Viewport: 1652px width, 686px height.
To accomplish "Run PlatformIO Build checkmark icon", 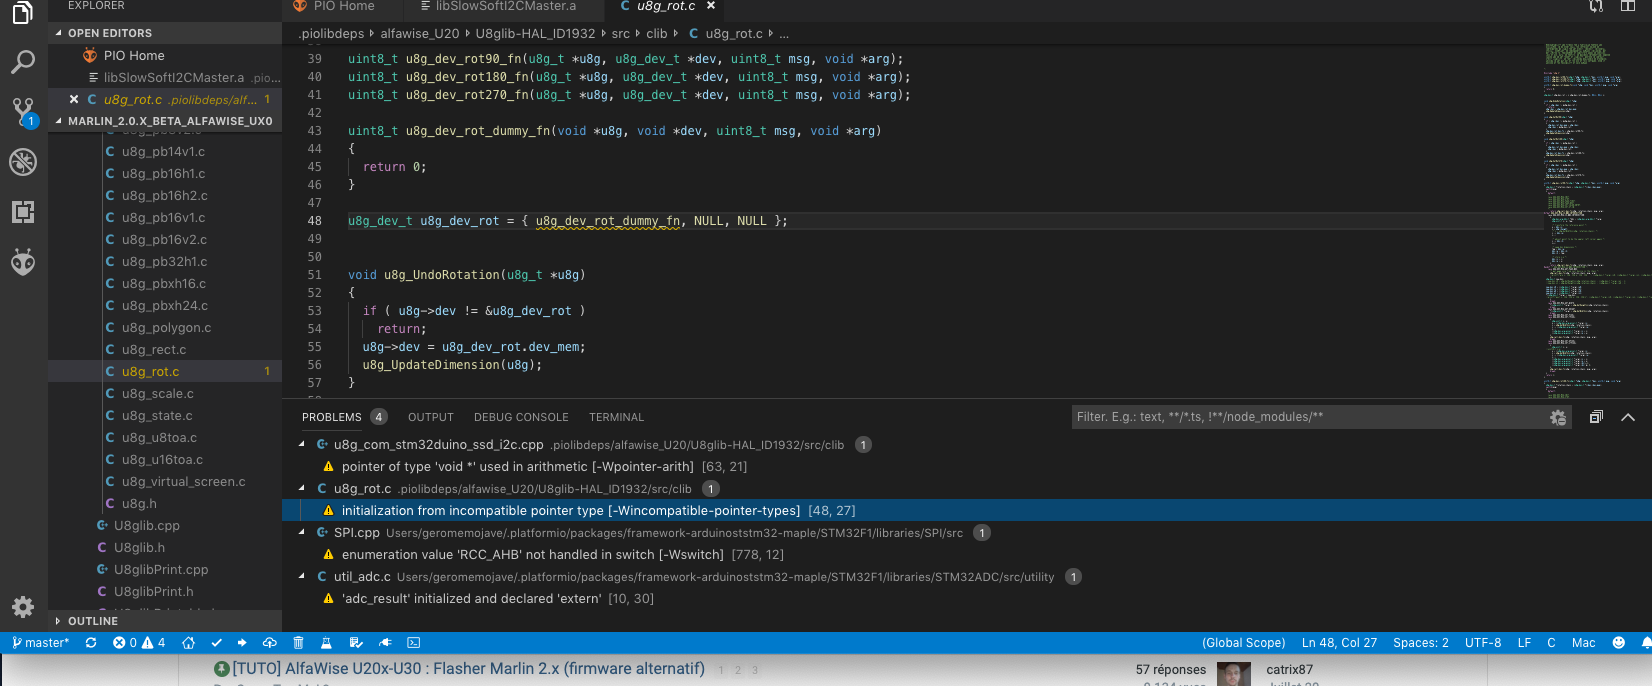I will coord(216,643).
